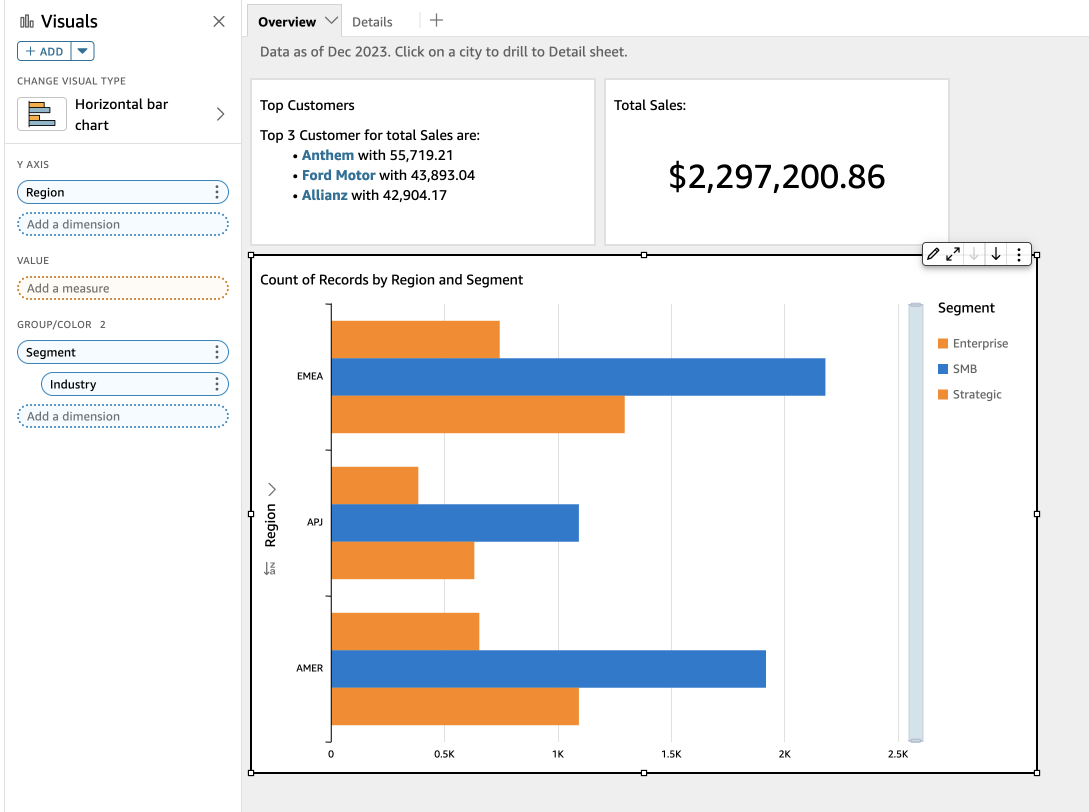Expand the Region axis label chevron
This screenshot has height=812, width=1089.
coord(271,489)
